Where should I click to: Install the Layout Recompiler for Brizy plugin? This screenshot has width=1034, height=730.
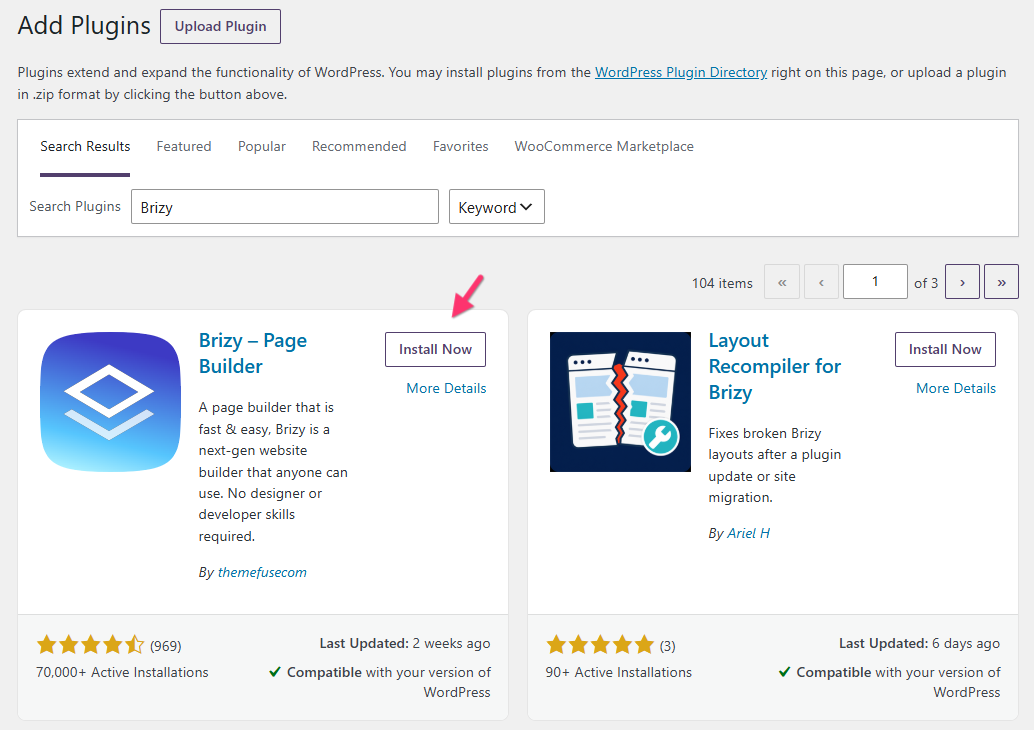coord(945,350)
